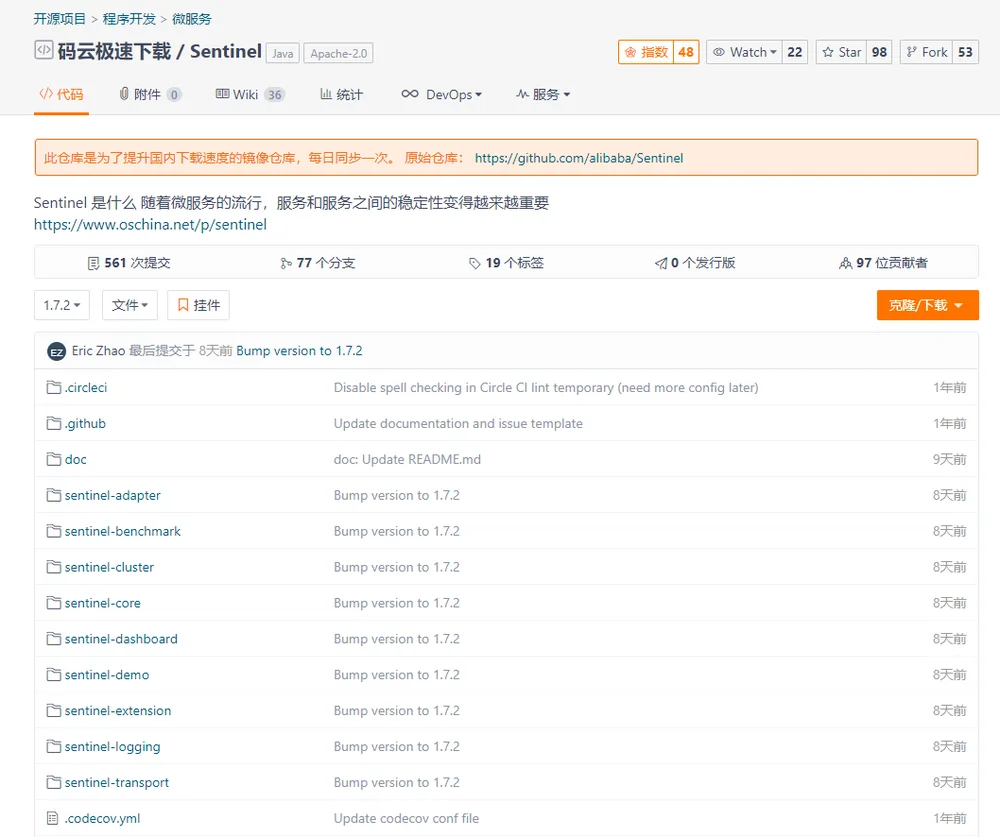Click the repository code icon beside 码云极速下载
The width and height of the screenshot is (1000, 837).
click(43, 50)
